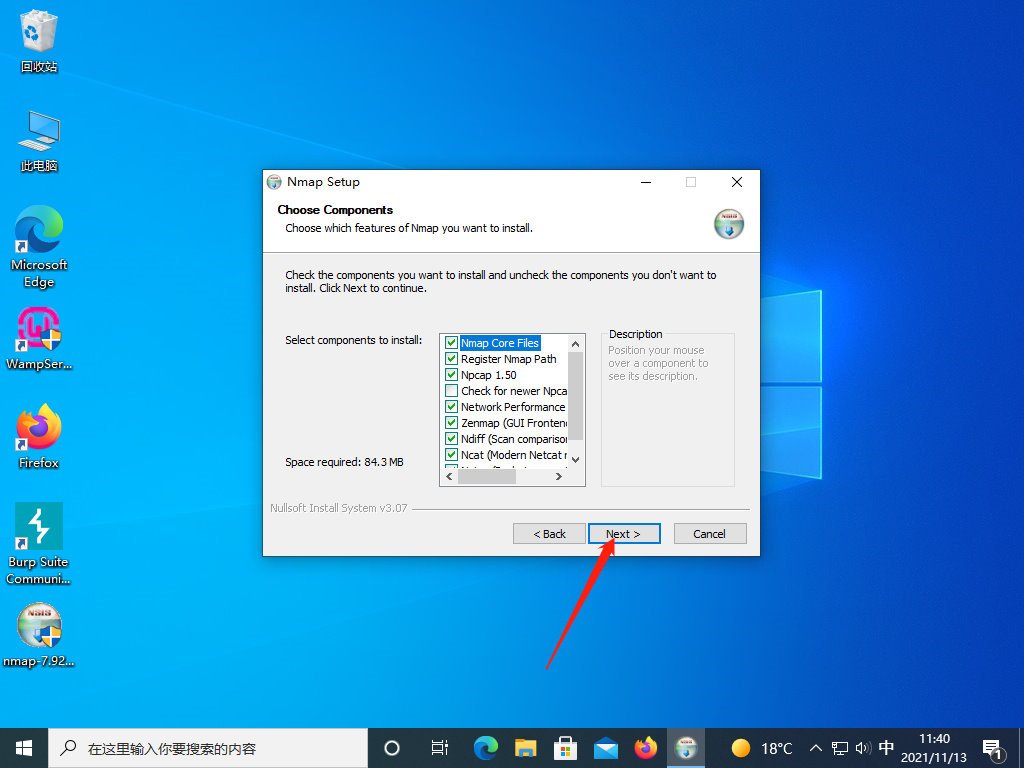The height and width of the screenshot is (768, 1024).
Task: Continue with the Next > button
Action: pyautogui.click(x=624, y=534)
